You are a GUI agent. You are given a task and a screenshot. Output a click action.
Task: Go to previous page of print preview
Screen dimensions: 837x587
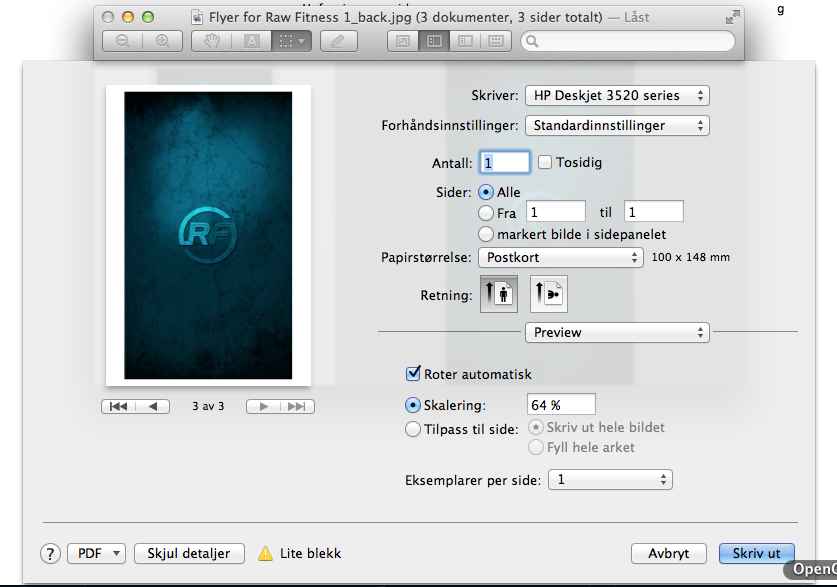click(153, 407)
